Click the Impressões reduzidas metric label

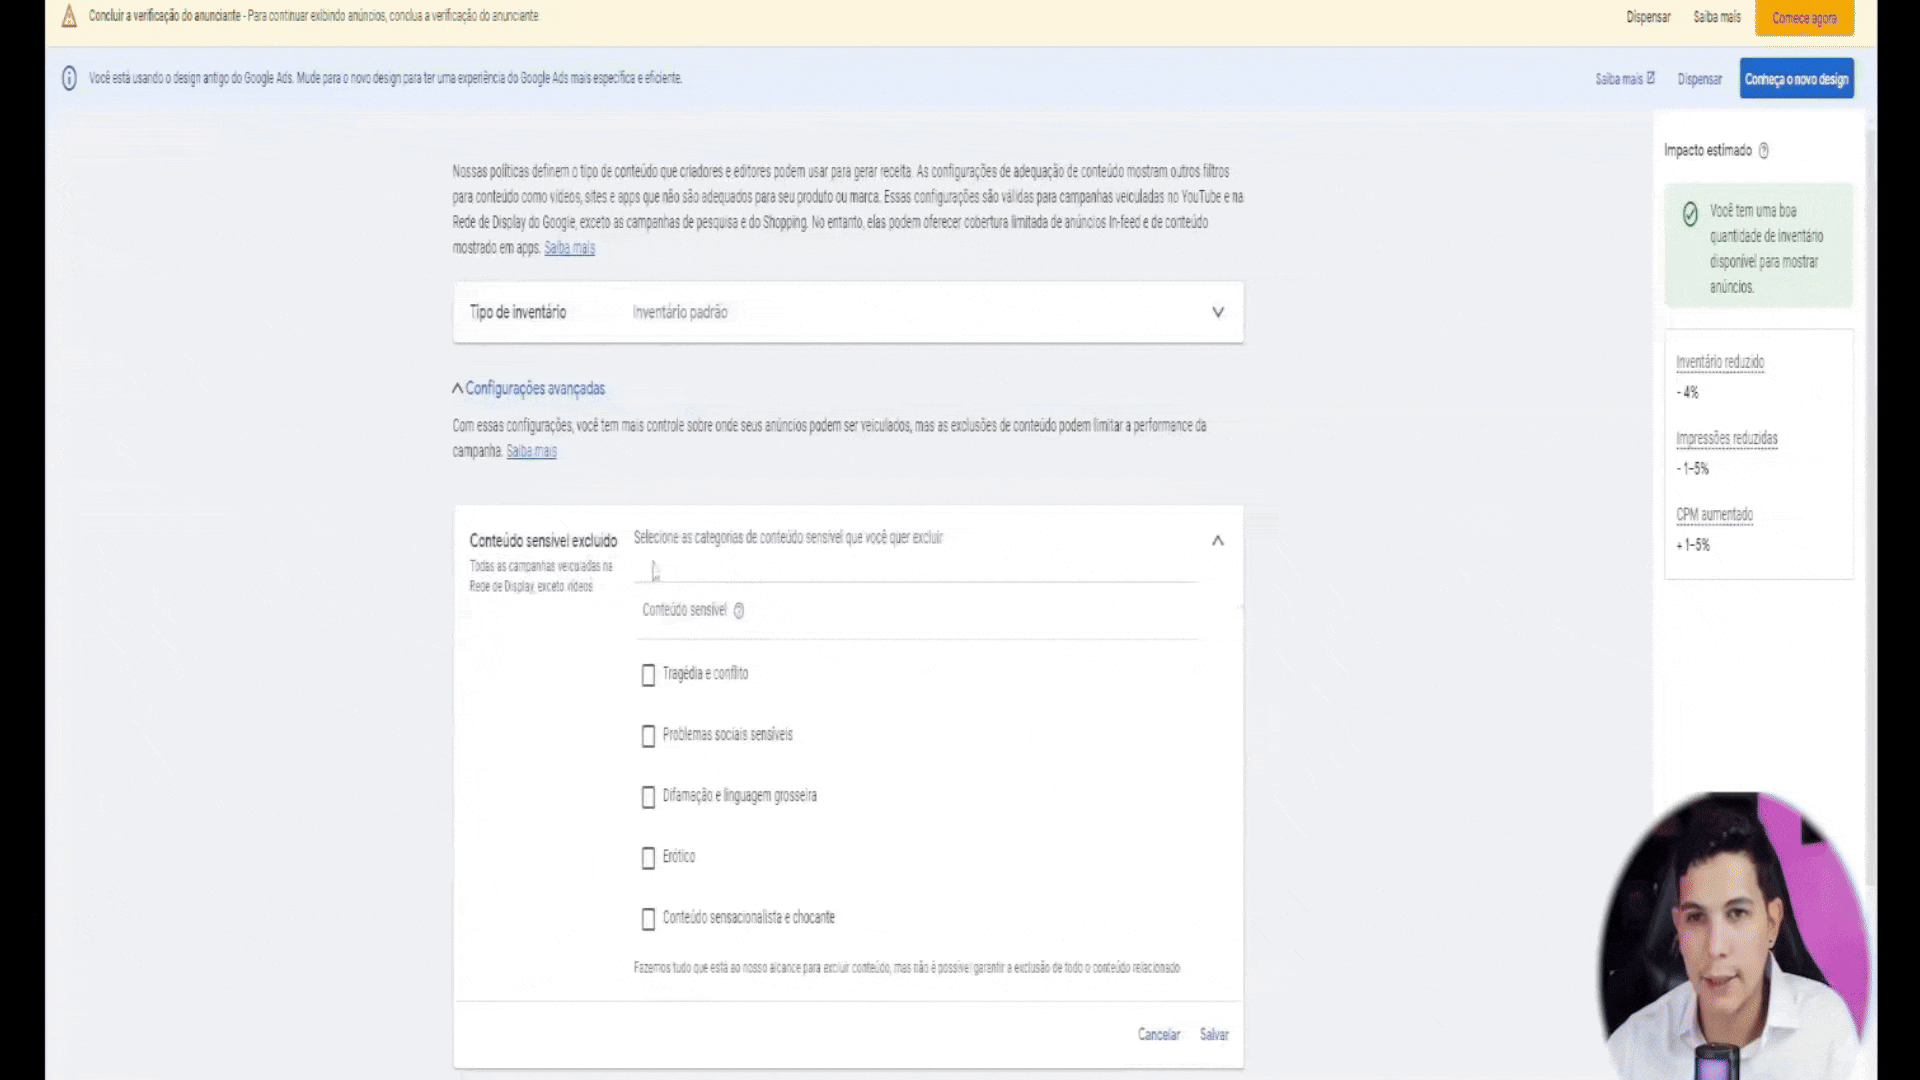[1726, 438]
